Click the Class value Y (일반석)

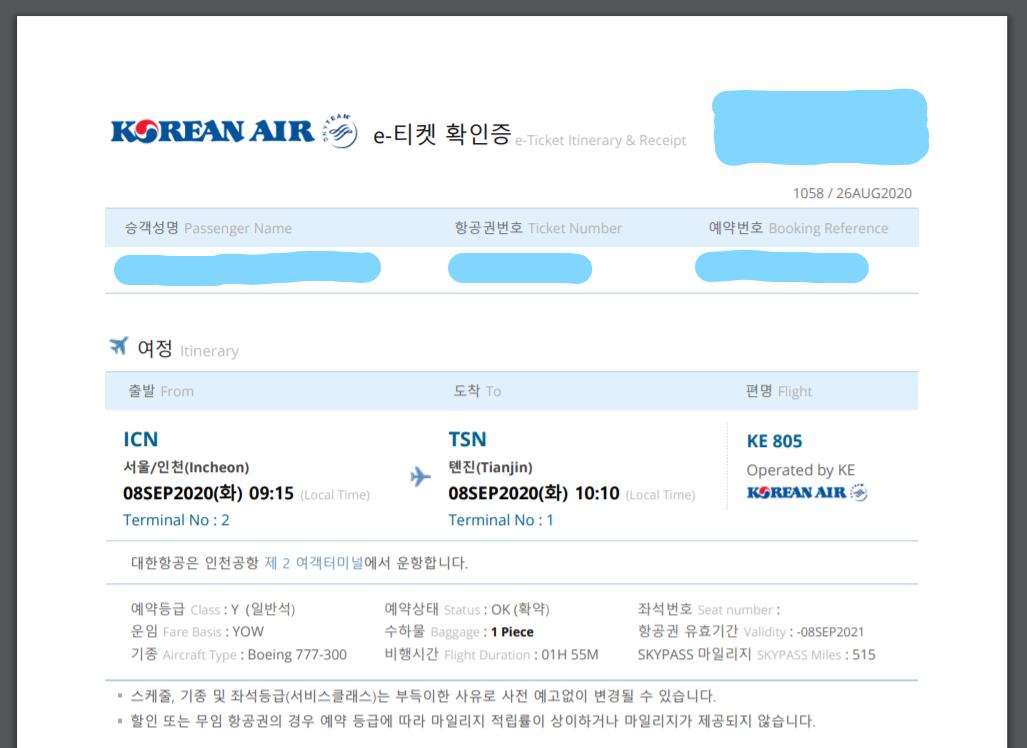[263, 610]
